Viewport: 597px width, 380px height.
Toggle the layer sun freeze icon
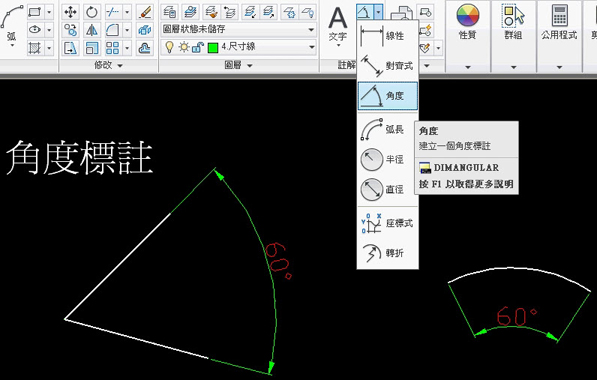point(184,47)
